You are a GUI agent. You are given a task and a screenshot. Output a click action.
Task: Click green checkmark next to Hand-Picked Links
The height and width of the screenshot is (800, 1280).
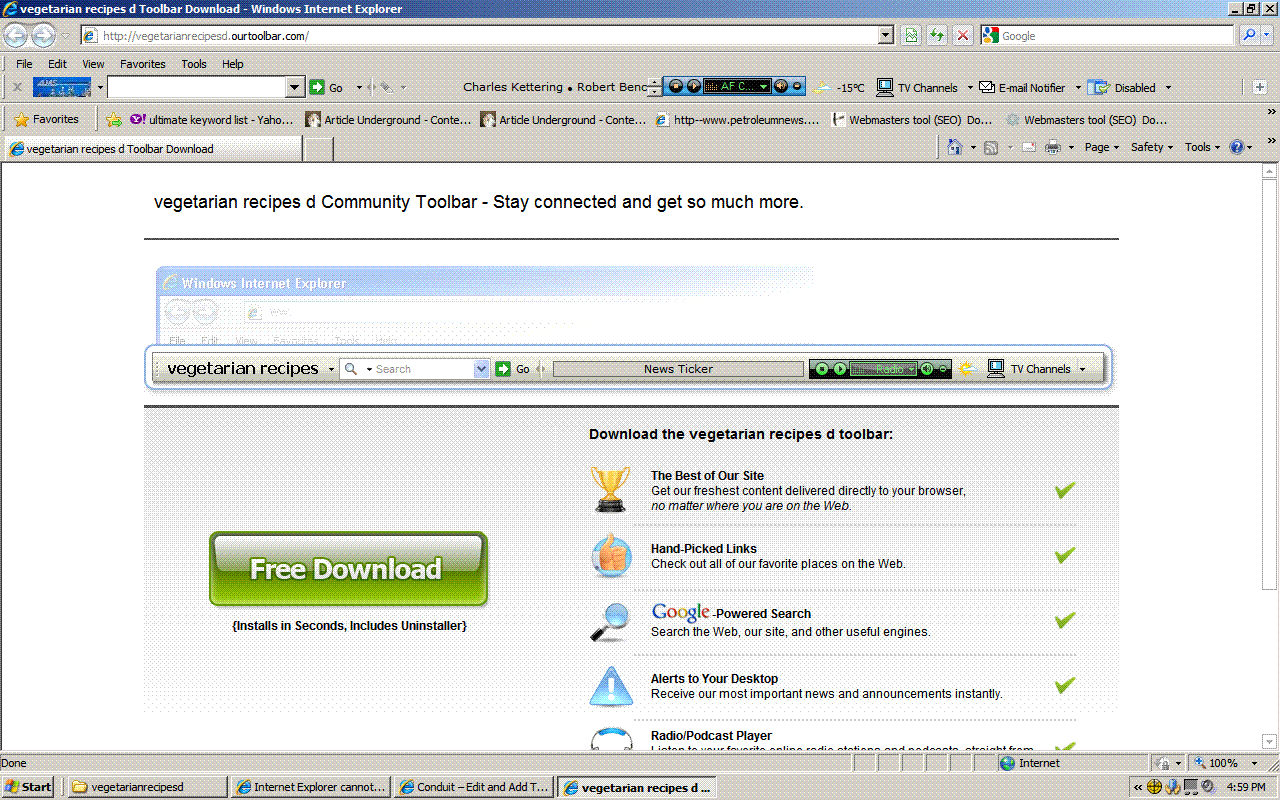click(x=1065, y=555)
